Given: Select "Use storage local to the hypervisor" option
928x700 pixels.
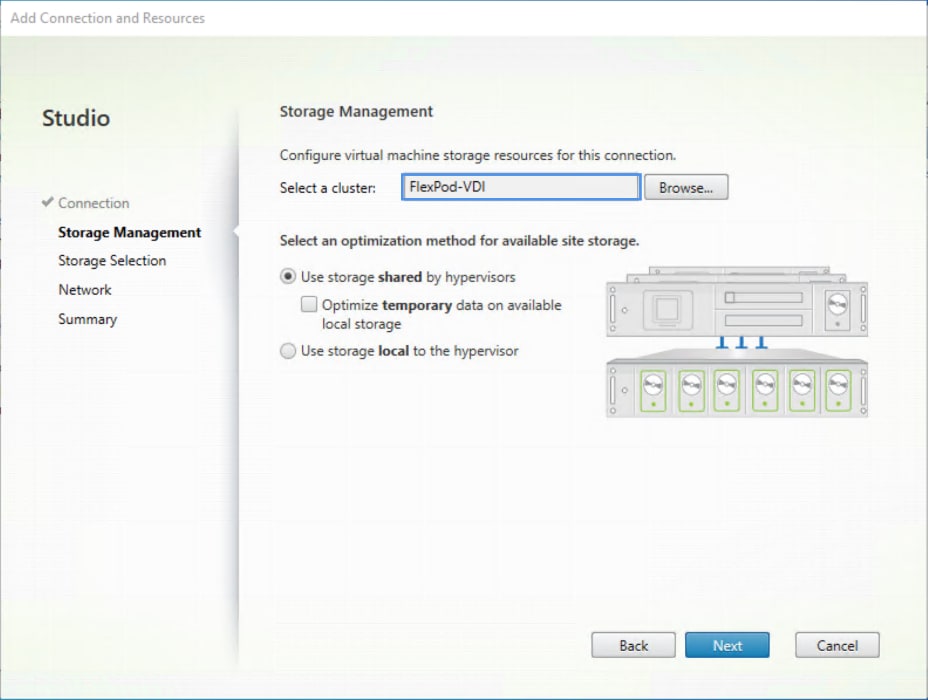Looking at the screenshot, I should (288, 351).
